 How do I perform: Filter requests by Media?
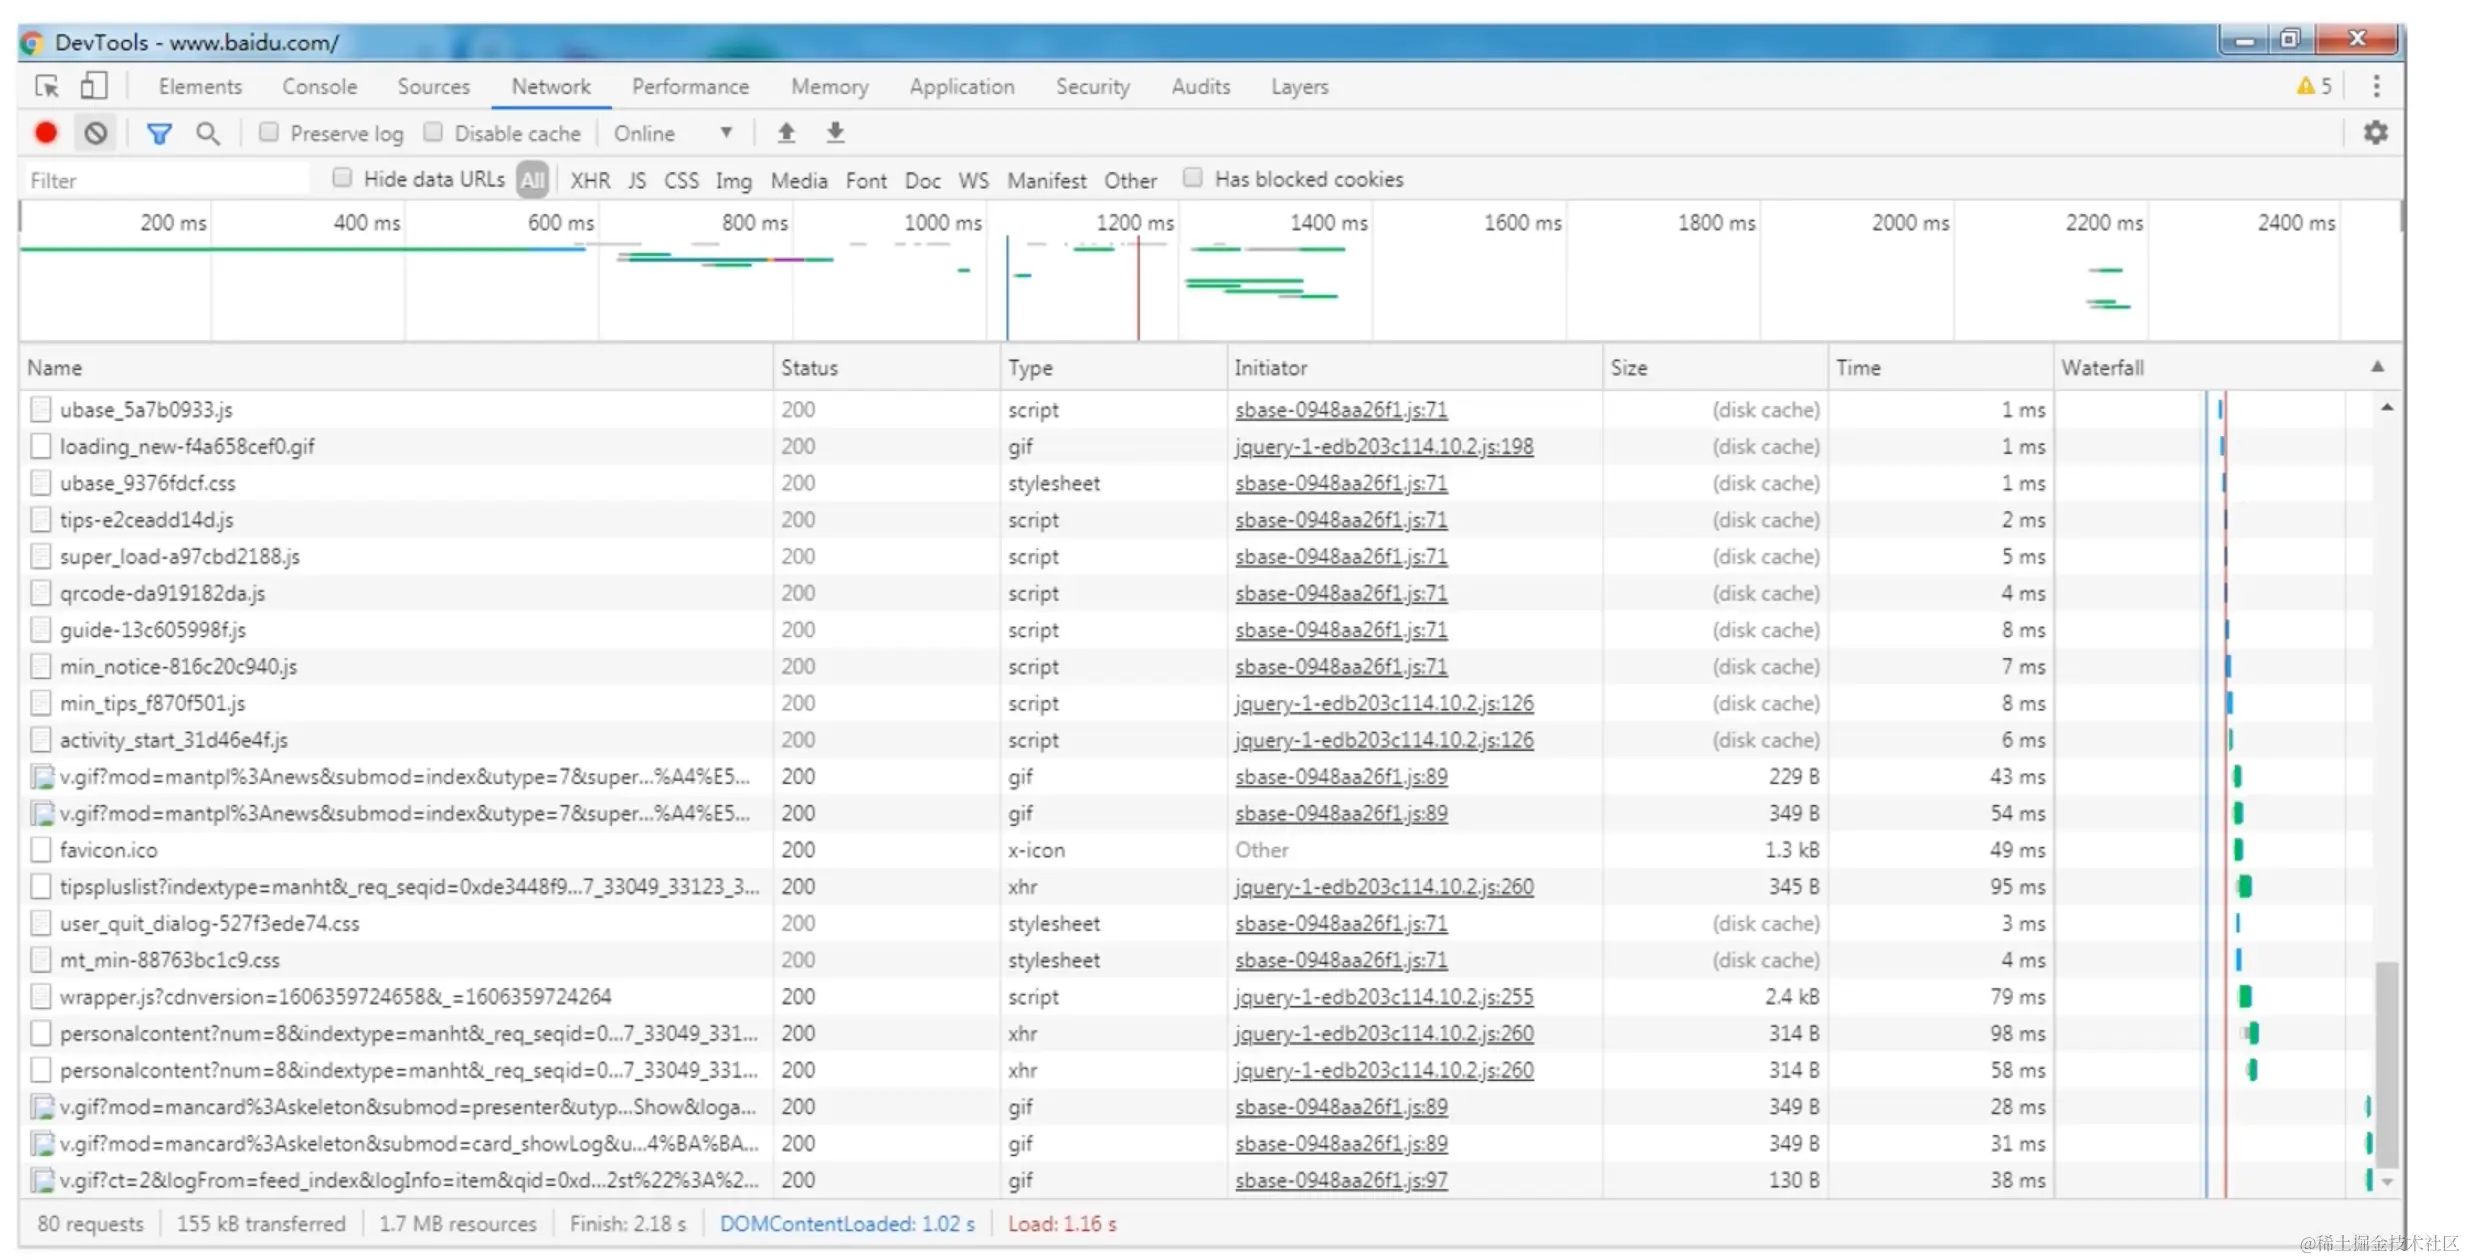(799, 181)
